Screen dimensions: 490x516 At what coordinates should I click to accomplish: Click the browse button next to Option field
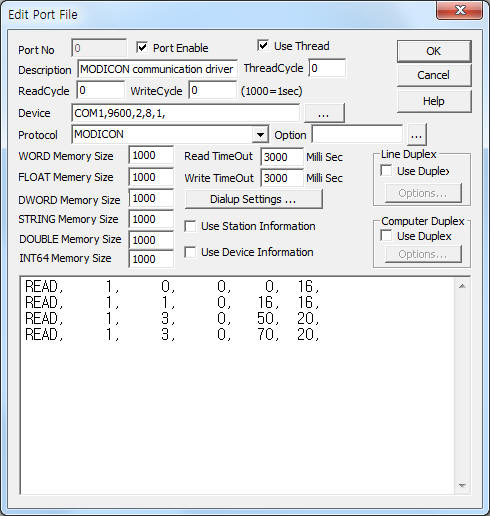(x=416, y=135)
